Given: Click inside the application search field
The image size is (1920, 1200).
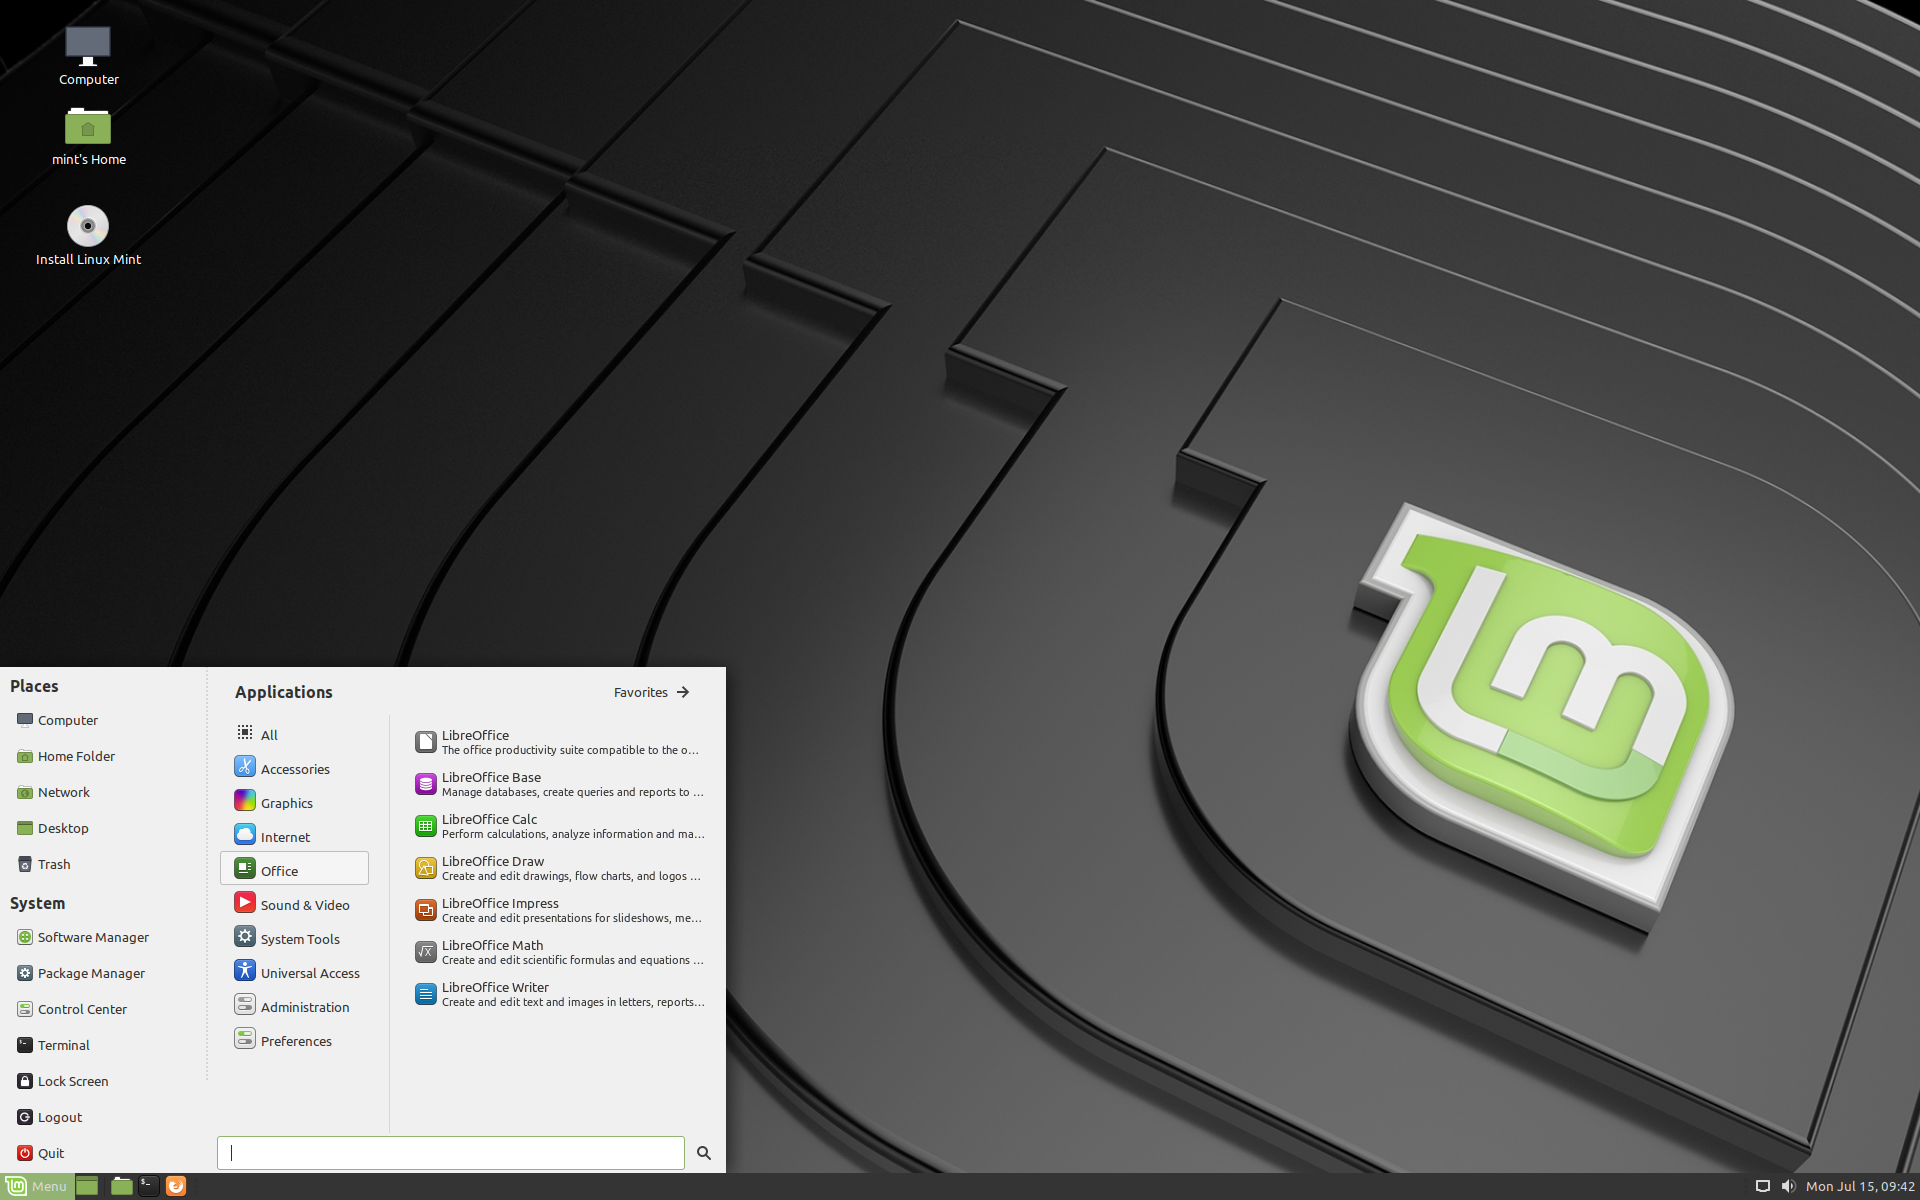Looking at the screenshot, I should click(x=450, y=1152).
